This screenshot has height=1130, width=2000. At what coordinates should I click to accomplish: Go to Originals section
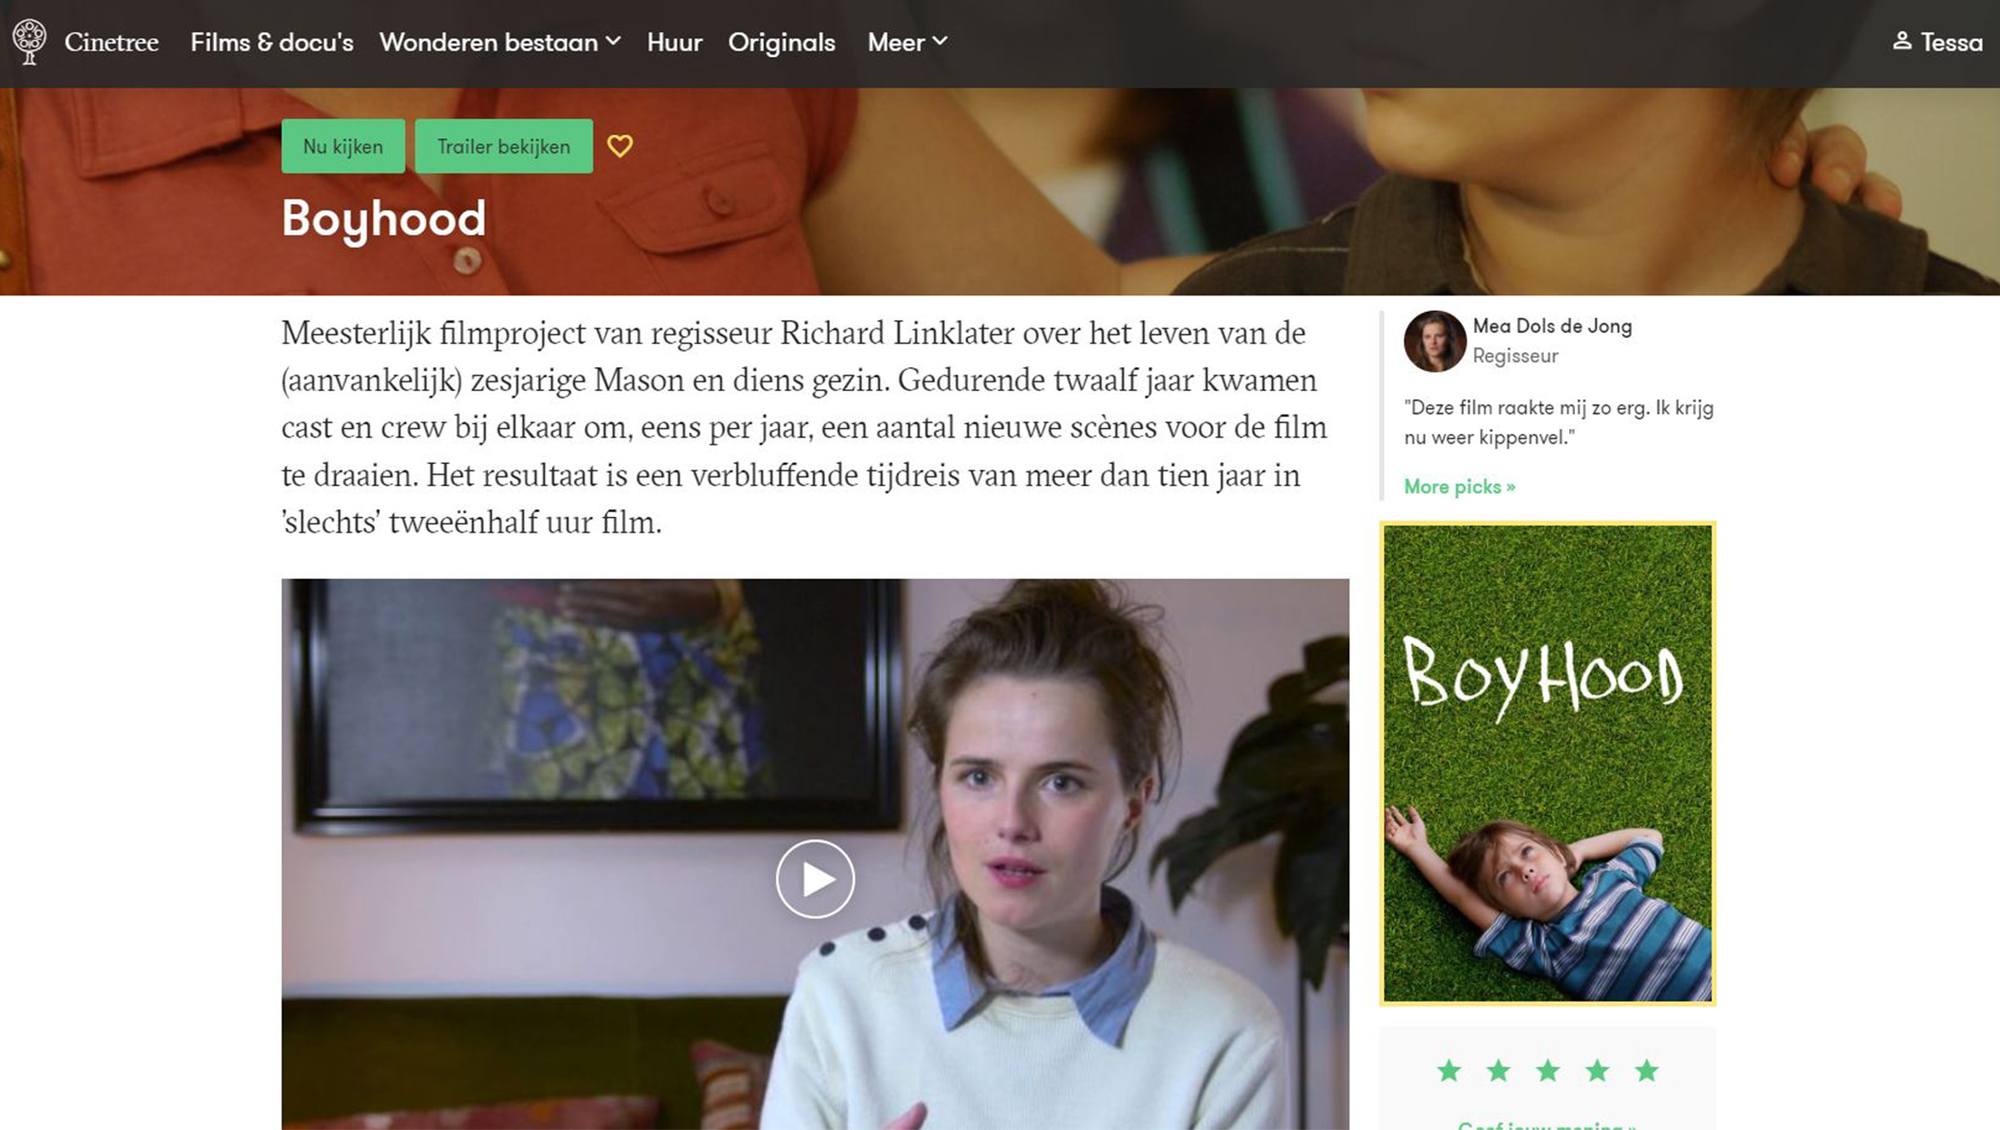point(781,43)
